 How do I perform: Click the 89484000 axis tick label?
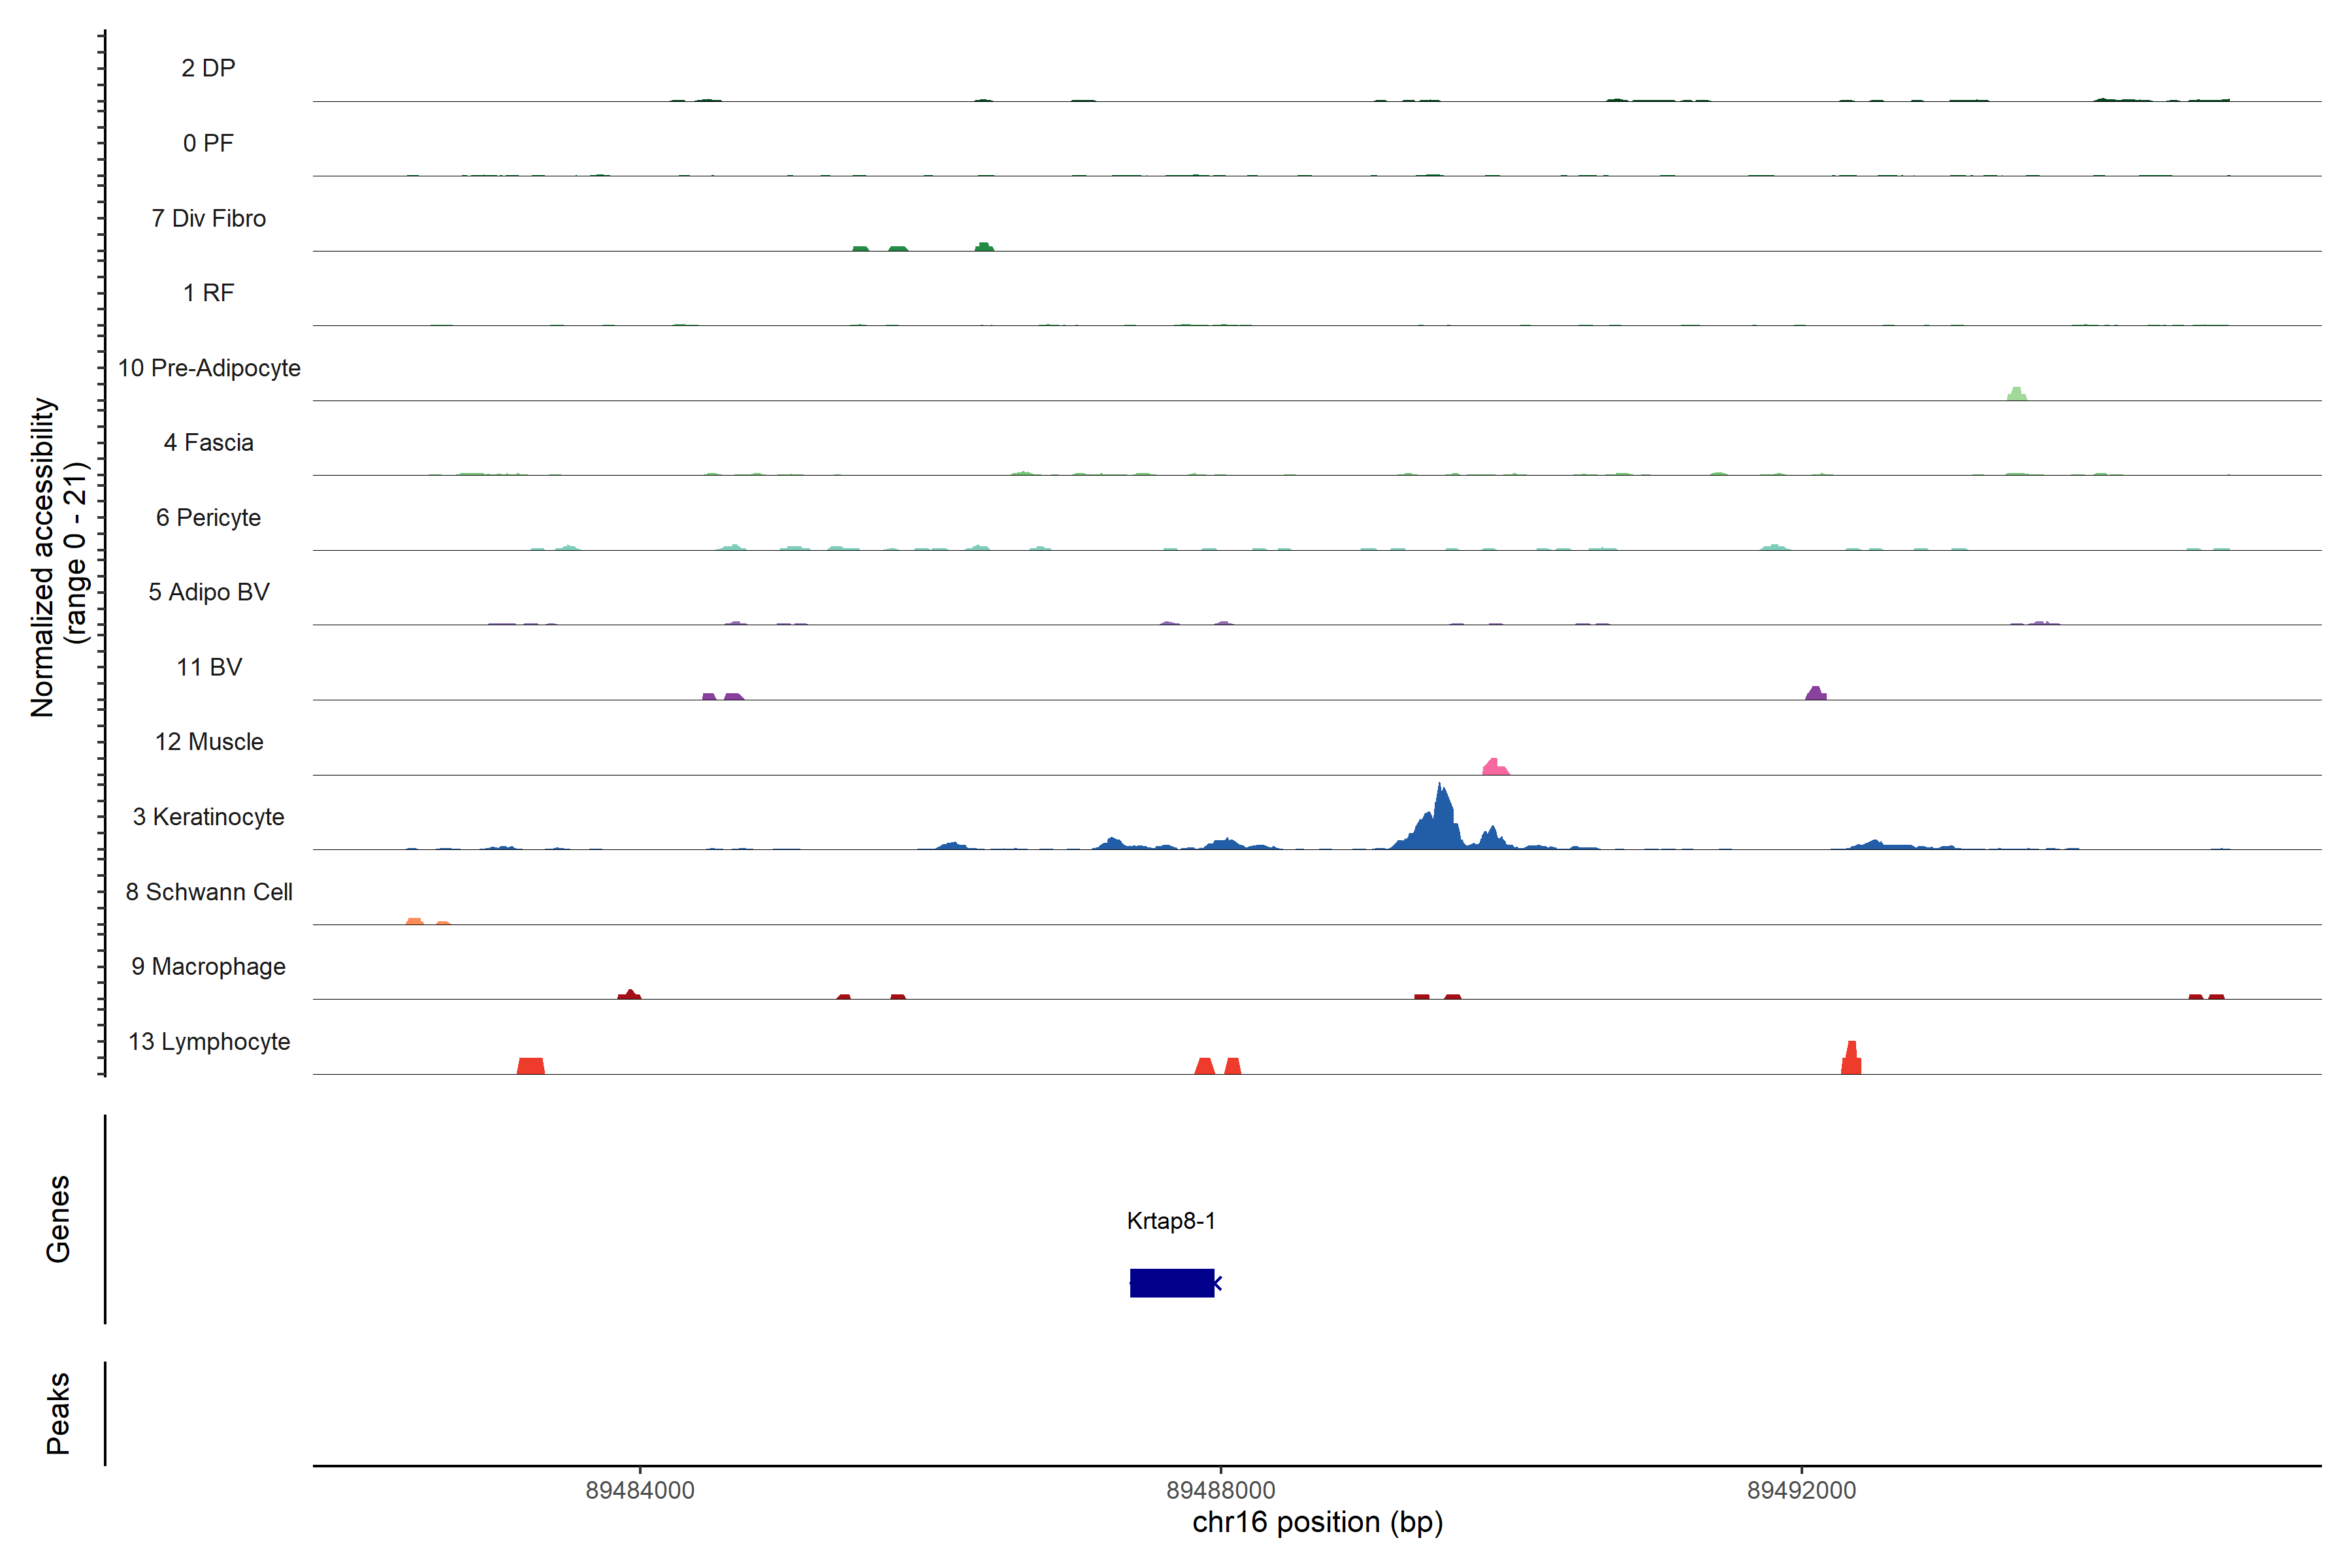click(640, 1490)
